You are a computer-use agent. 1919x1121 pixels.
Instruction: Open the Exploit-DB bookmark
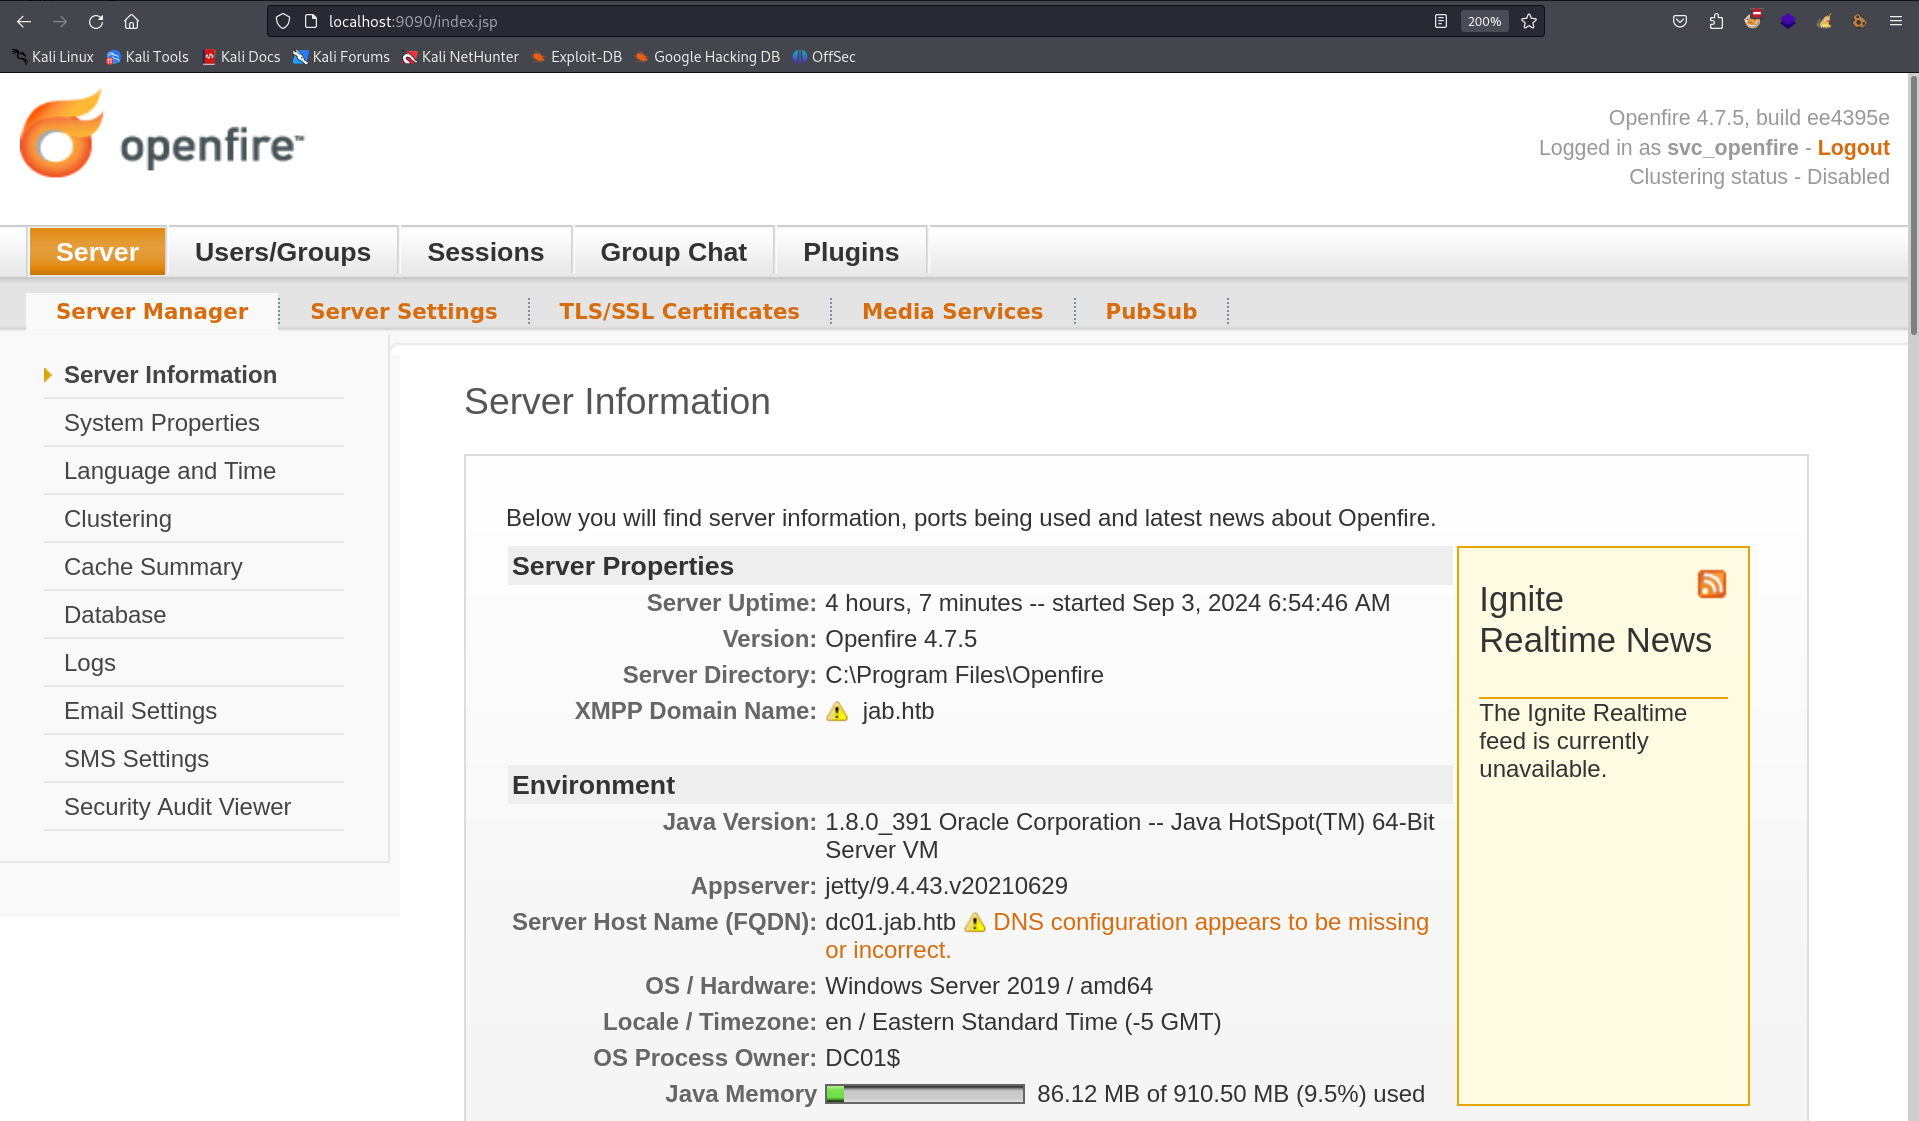coord(577,57)
